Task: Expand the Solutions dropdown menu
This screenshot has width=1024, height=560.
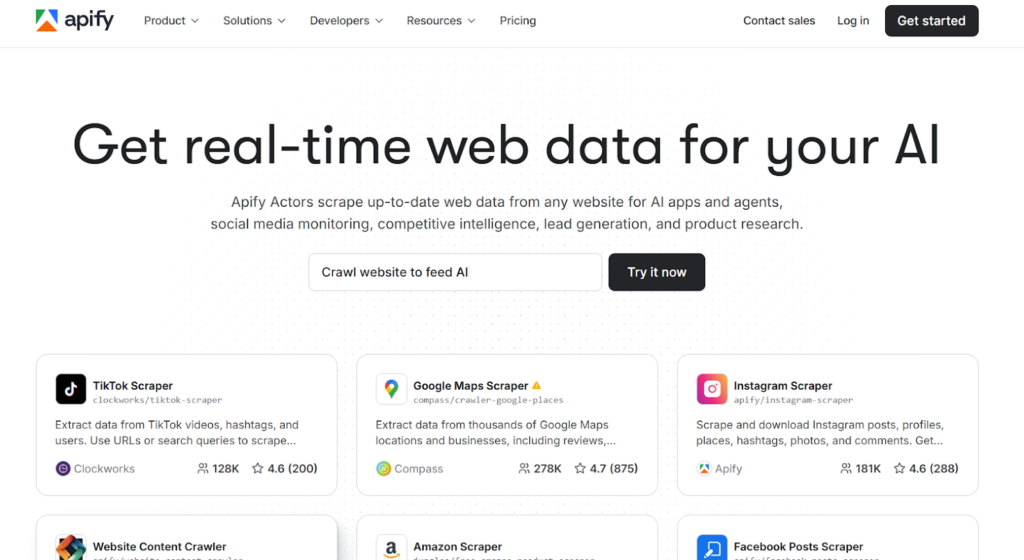Action: tap(254, 21)
